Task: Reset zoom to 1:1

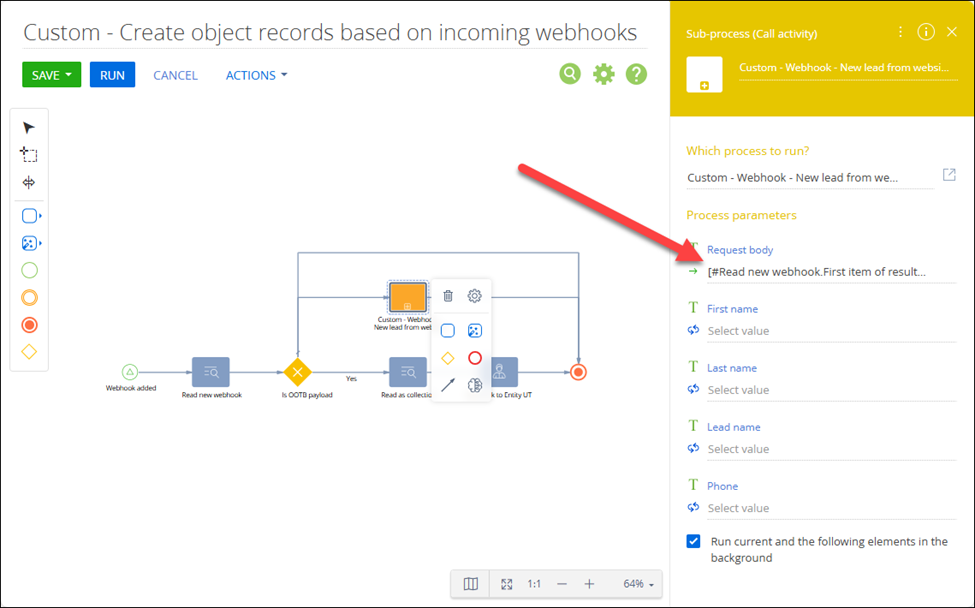Action: pyautogui.click(x=535, y=584)
